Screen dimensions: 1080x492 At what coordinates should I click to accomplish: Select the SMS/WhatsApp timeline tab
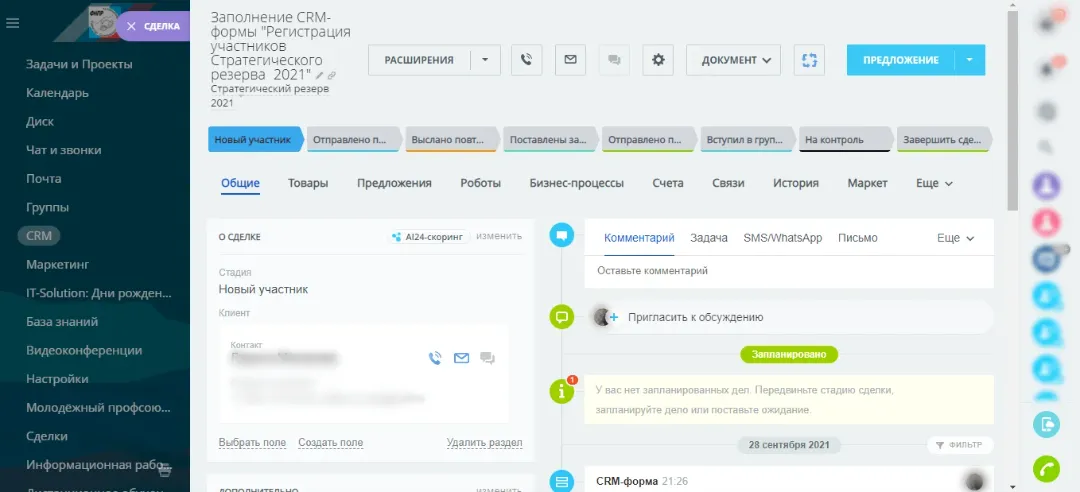pos(782,238)
